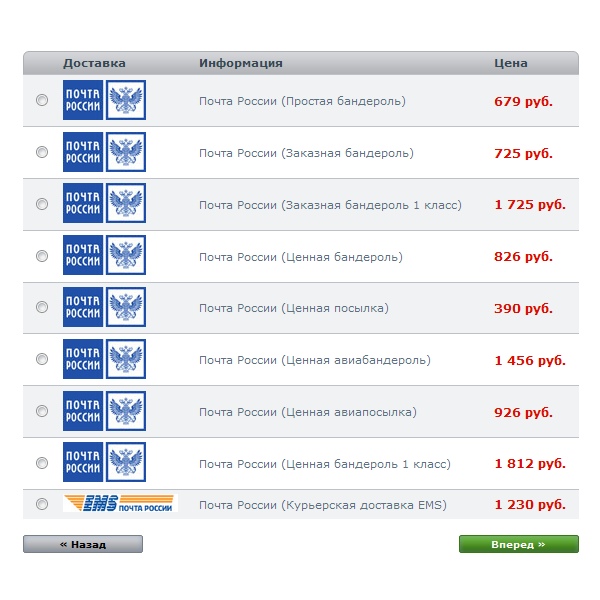Viewport: 600px width, 600px height.
Task: Click the Вперед green button
Action: point(518,544)
